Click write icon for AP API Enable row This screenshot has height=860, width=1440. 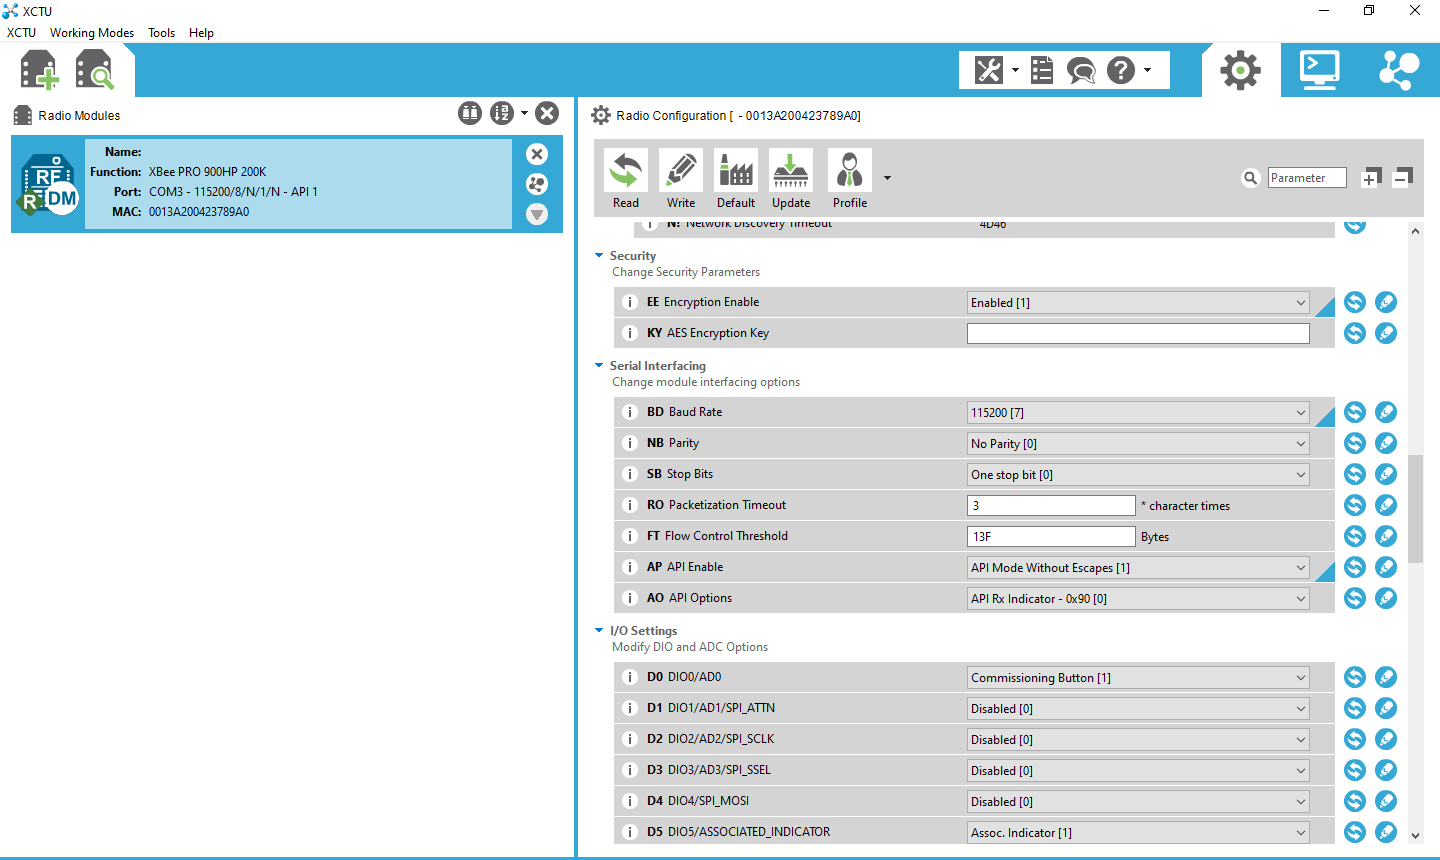coord(1386,567)
